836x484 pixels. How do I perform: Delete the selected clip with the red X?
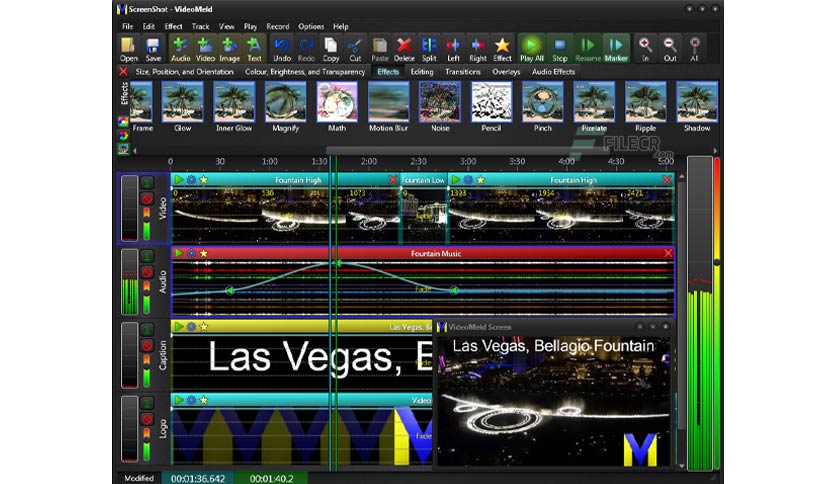[404, 49]
